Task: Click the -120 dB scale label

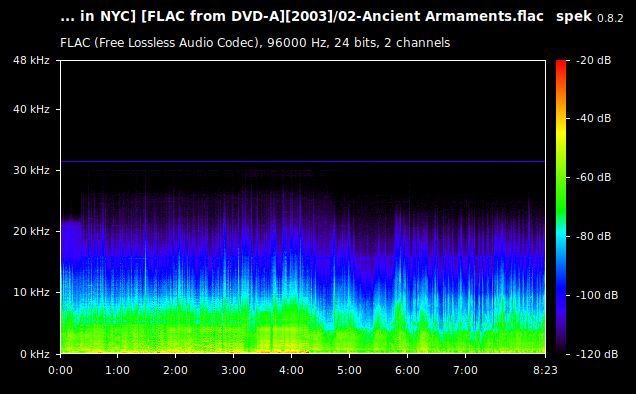Action: coord(597,354)
